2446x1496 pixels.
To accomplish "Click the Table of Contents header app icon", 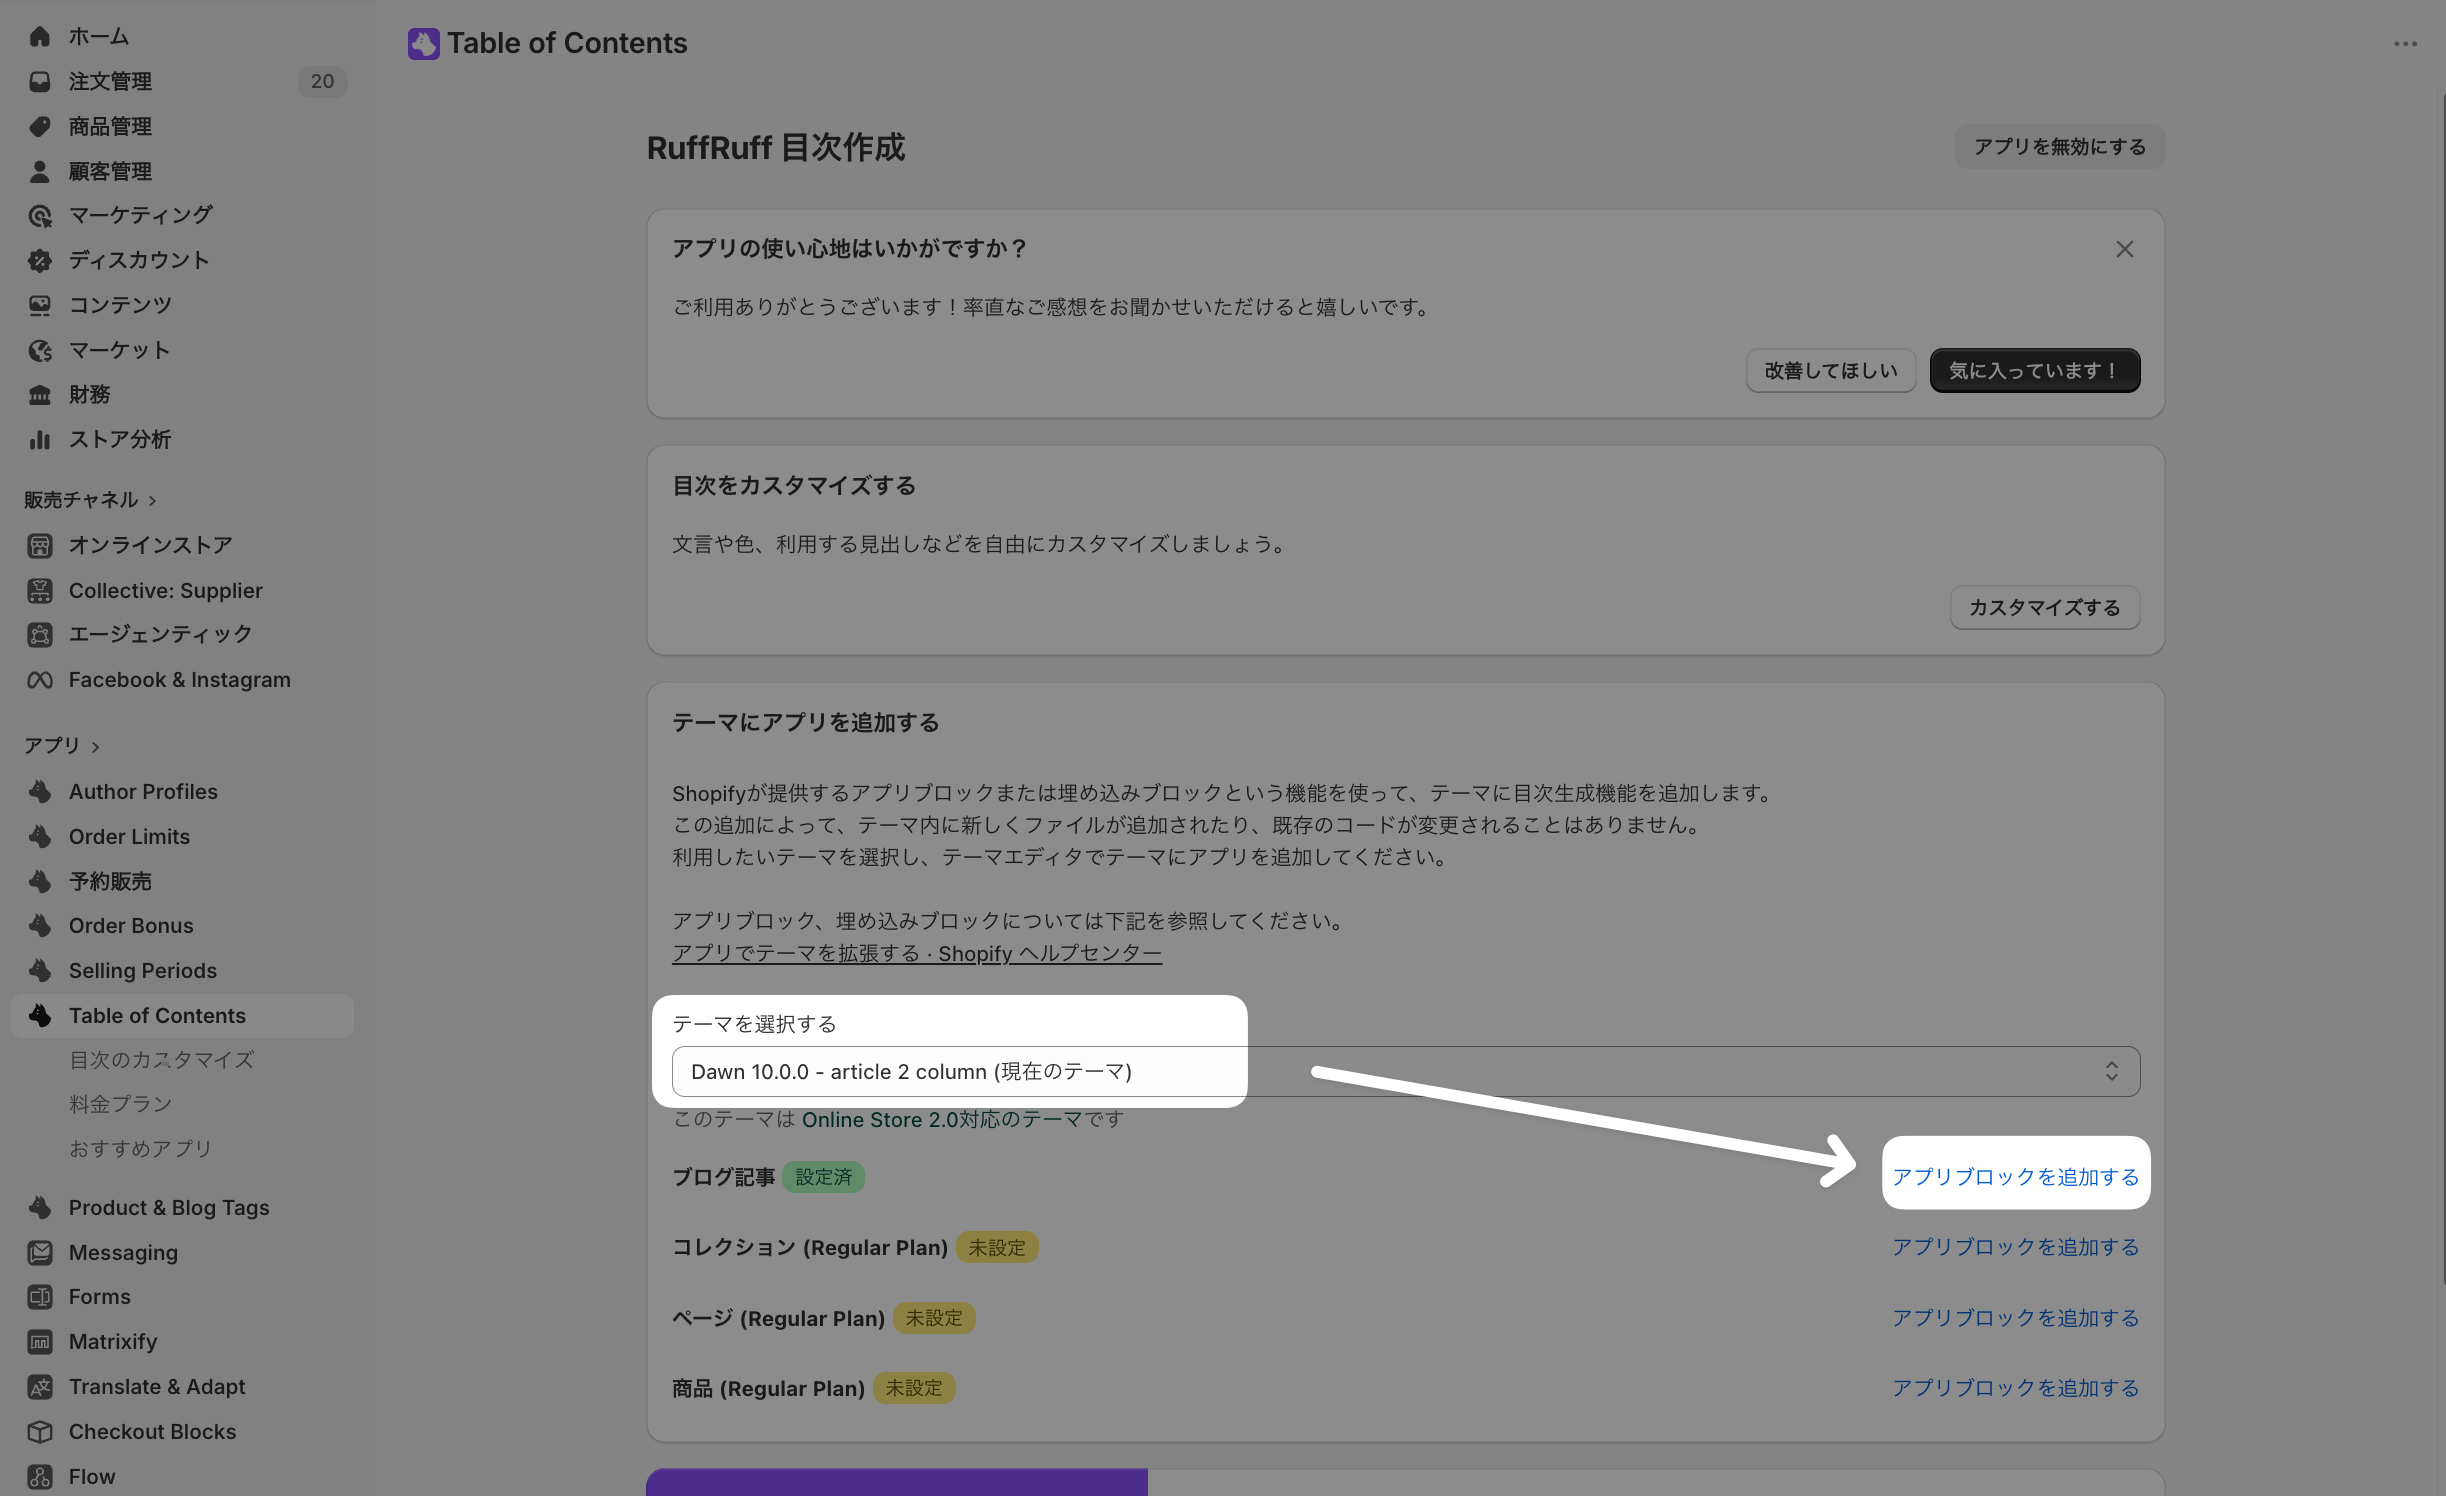I will [x=424, y=44].
